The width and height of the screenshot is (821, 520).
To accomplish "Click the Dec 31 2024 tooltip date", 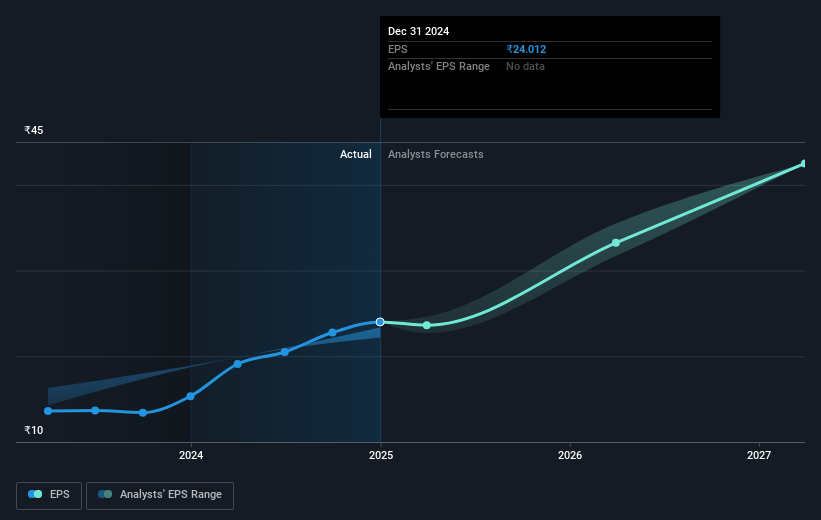I will coord(418,31).
